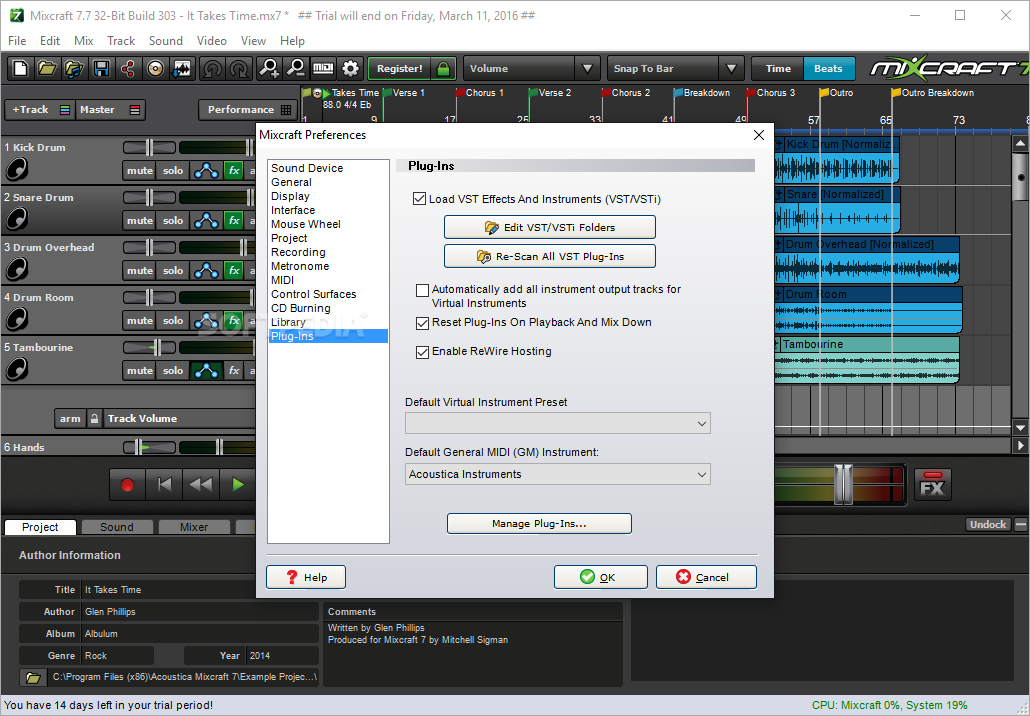
Task: Click the green lock icon beside Register
Action: (x=443, y=68)
